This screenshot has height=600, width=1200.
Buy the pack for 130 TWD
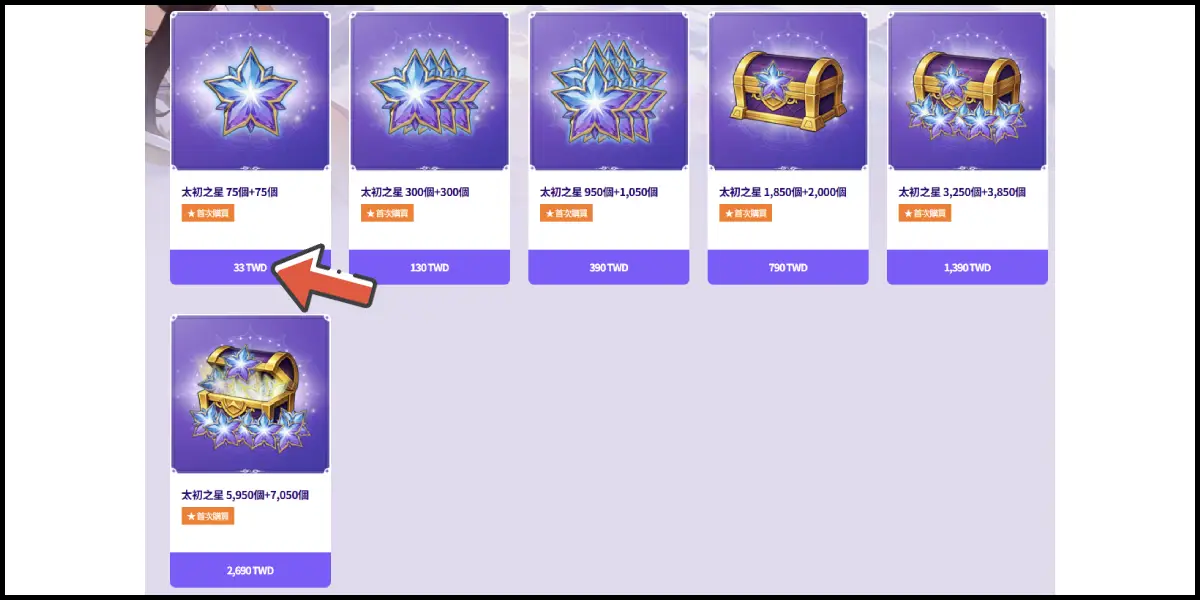[x=429, y=267]
